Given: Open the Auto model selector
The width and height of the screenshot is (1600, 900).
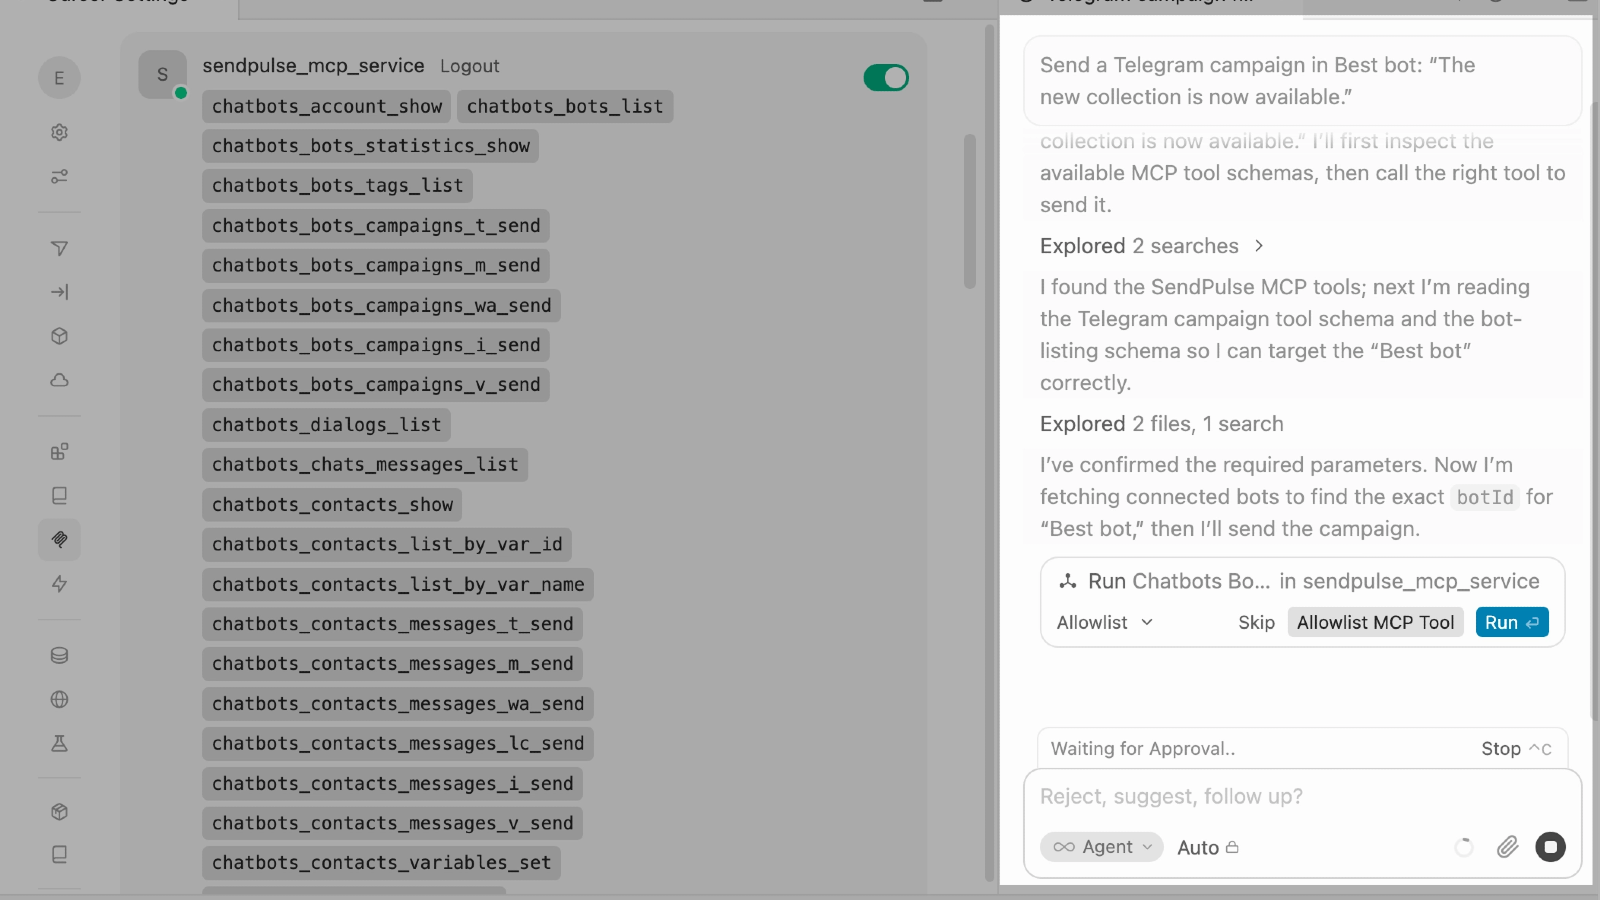Looking at the screenshot, I should click(1208, 848).
